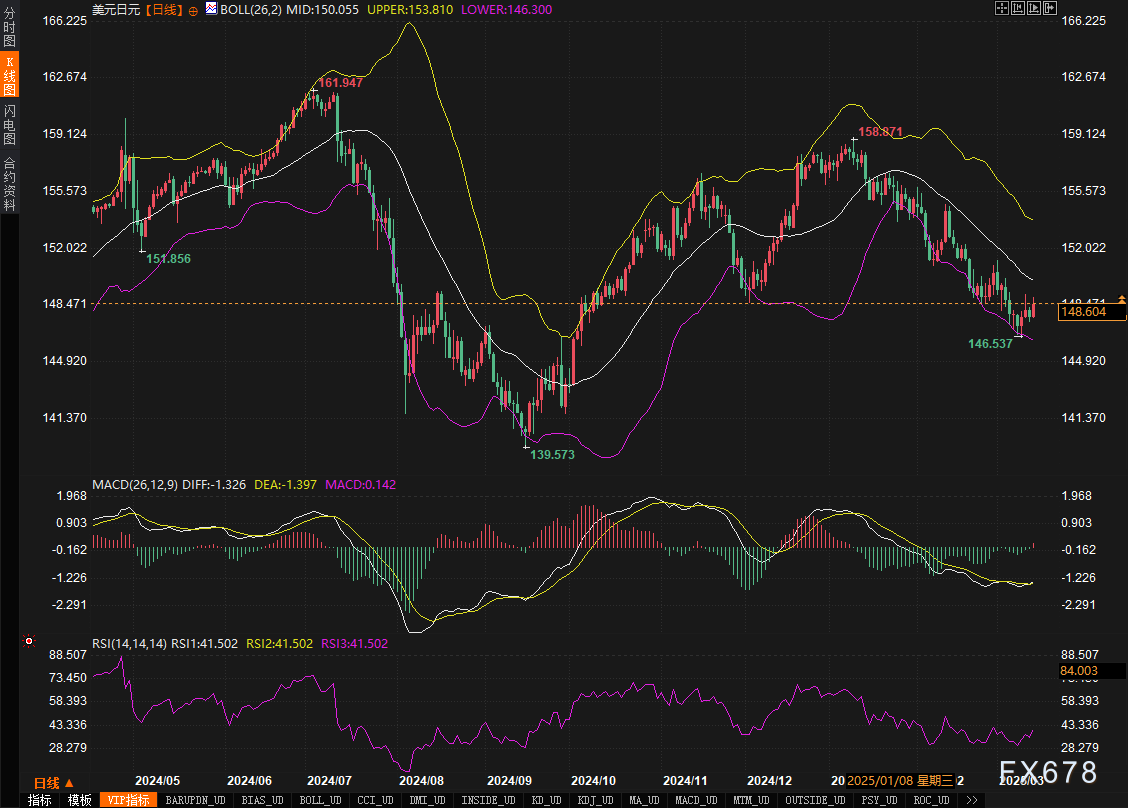The image size is (1128, 808).
Task: Open the BOLL indicator chart icon
Action: pyautogui.click(x=211, y=8)
